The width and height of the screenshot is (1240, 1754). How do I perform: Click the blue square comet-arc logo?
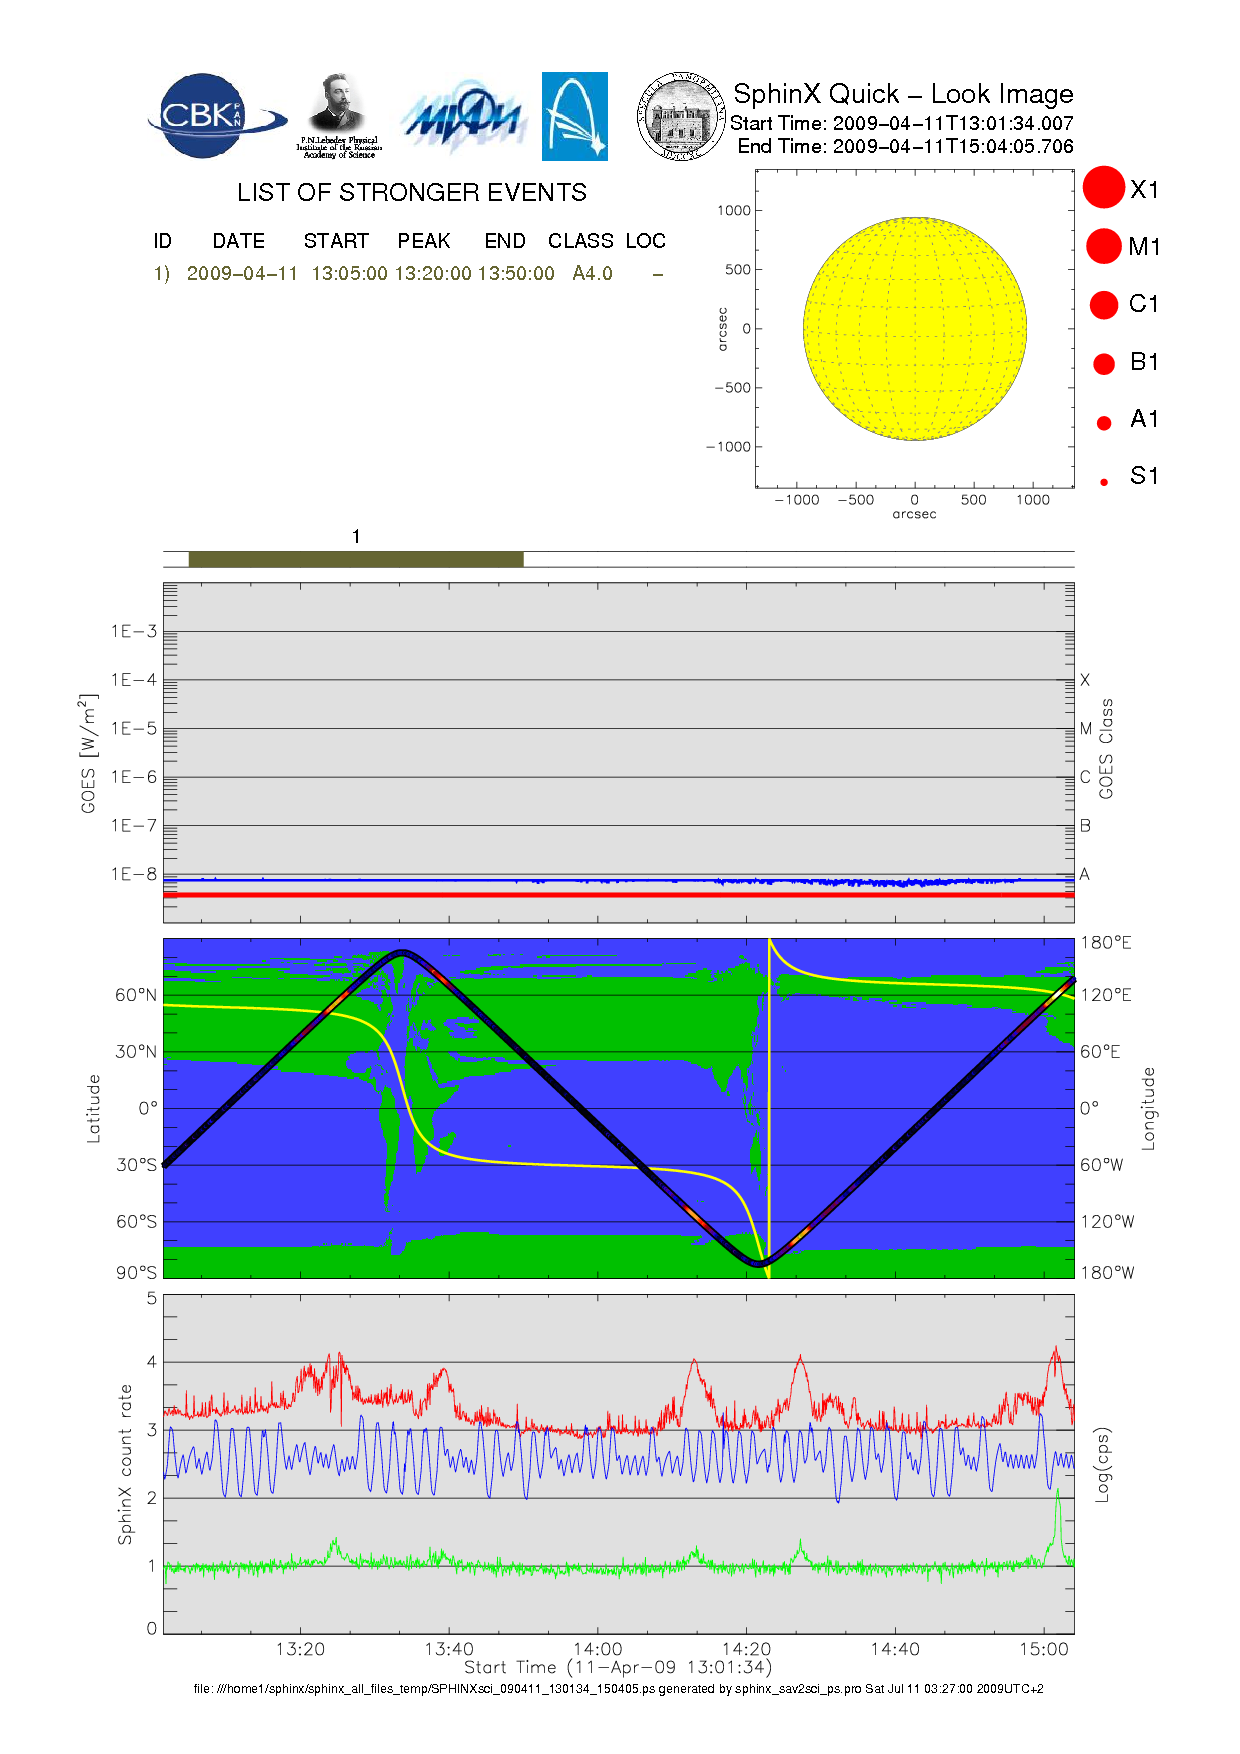(x=574, y=116)
